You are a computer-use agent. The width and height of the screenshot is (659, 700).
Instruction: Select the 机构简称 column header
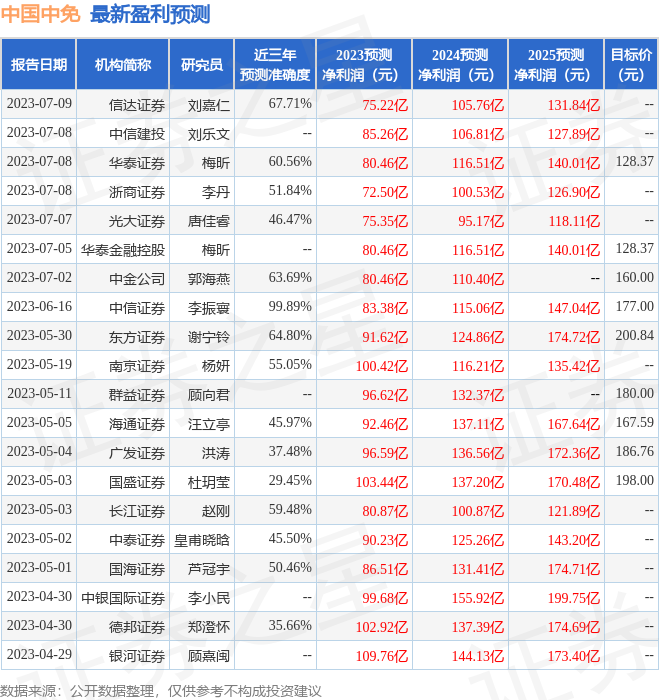point(123,64)
